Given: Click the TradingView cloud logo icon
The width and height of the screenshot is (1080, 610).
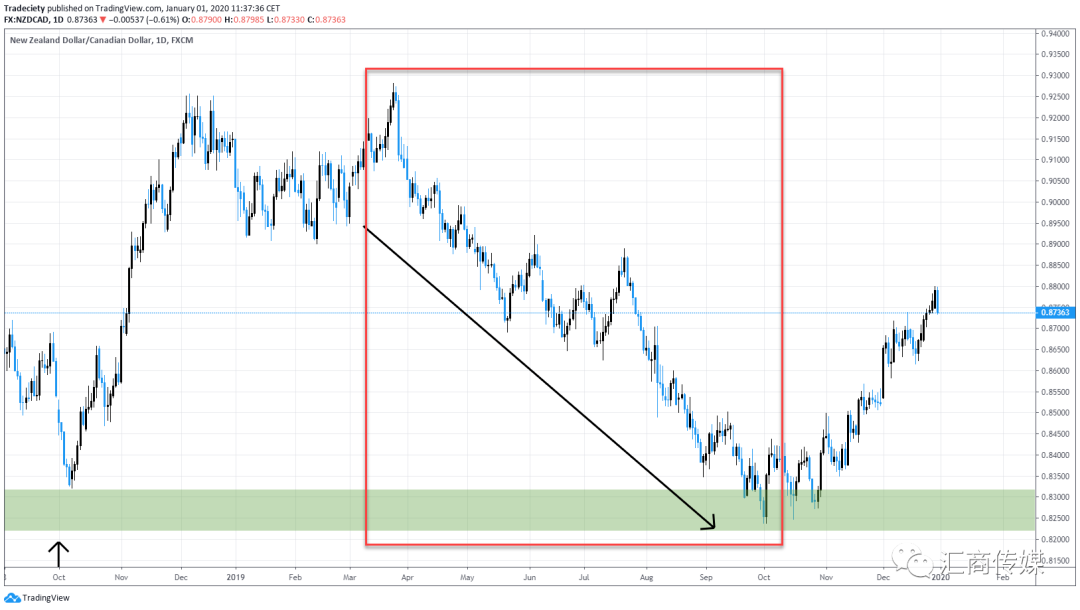Looking at the screenshot, I should (12, 598).
